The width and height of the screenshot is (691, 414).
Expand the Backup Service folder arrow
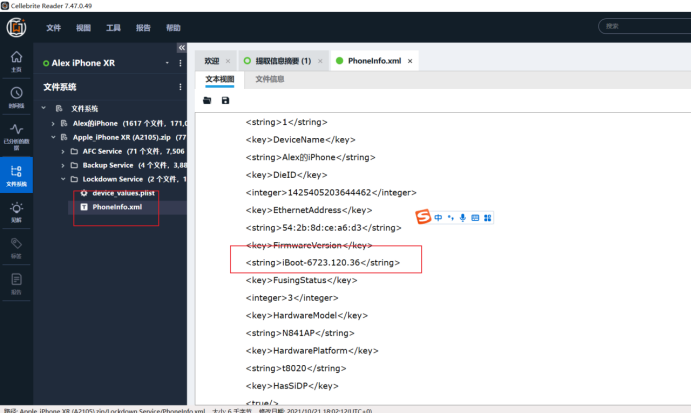(63, 165)
